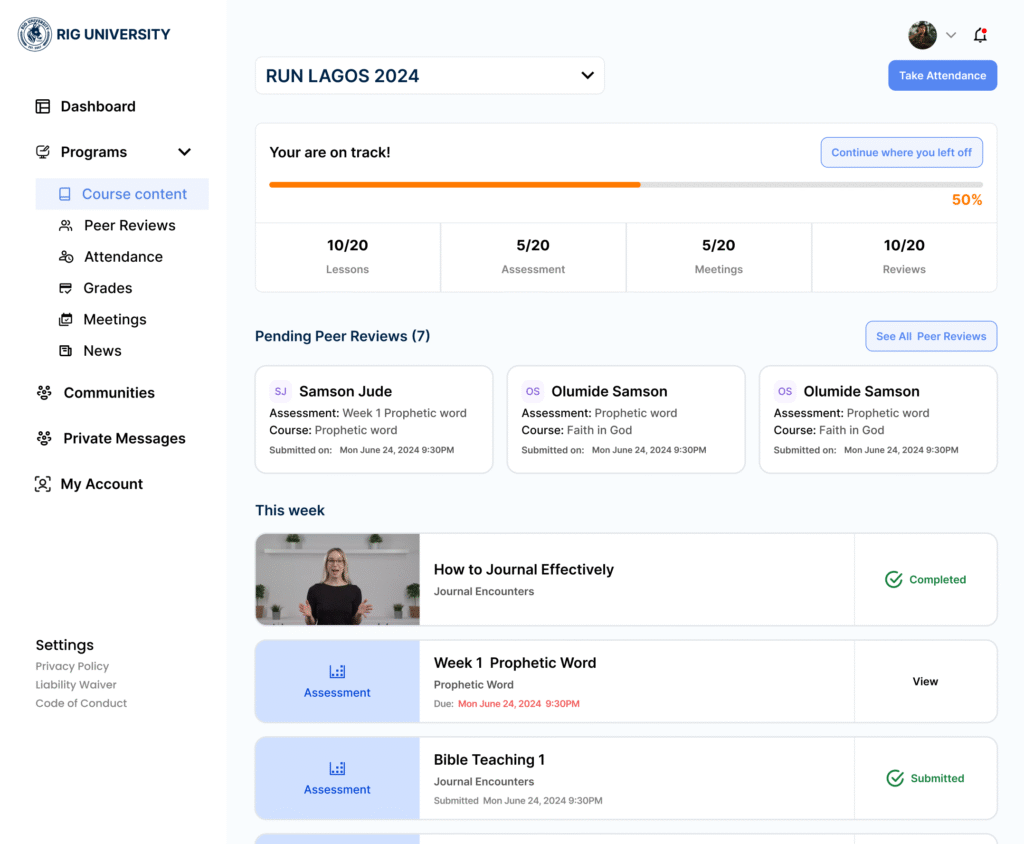
Task: Open Private Messages from sidebar icon
Action: click(x=44, y=439)
